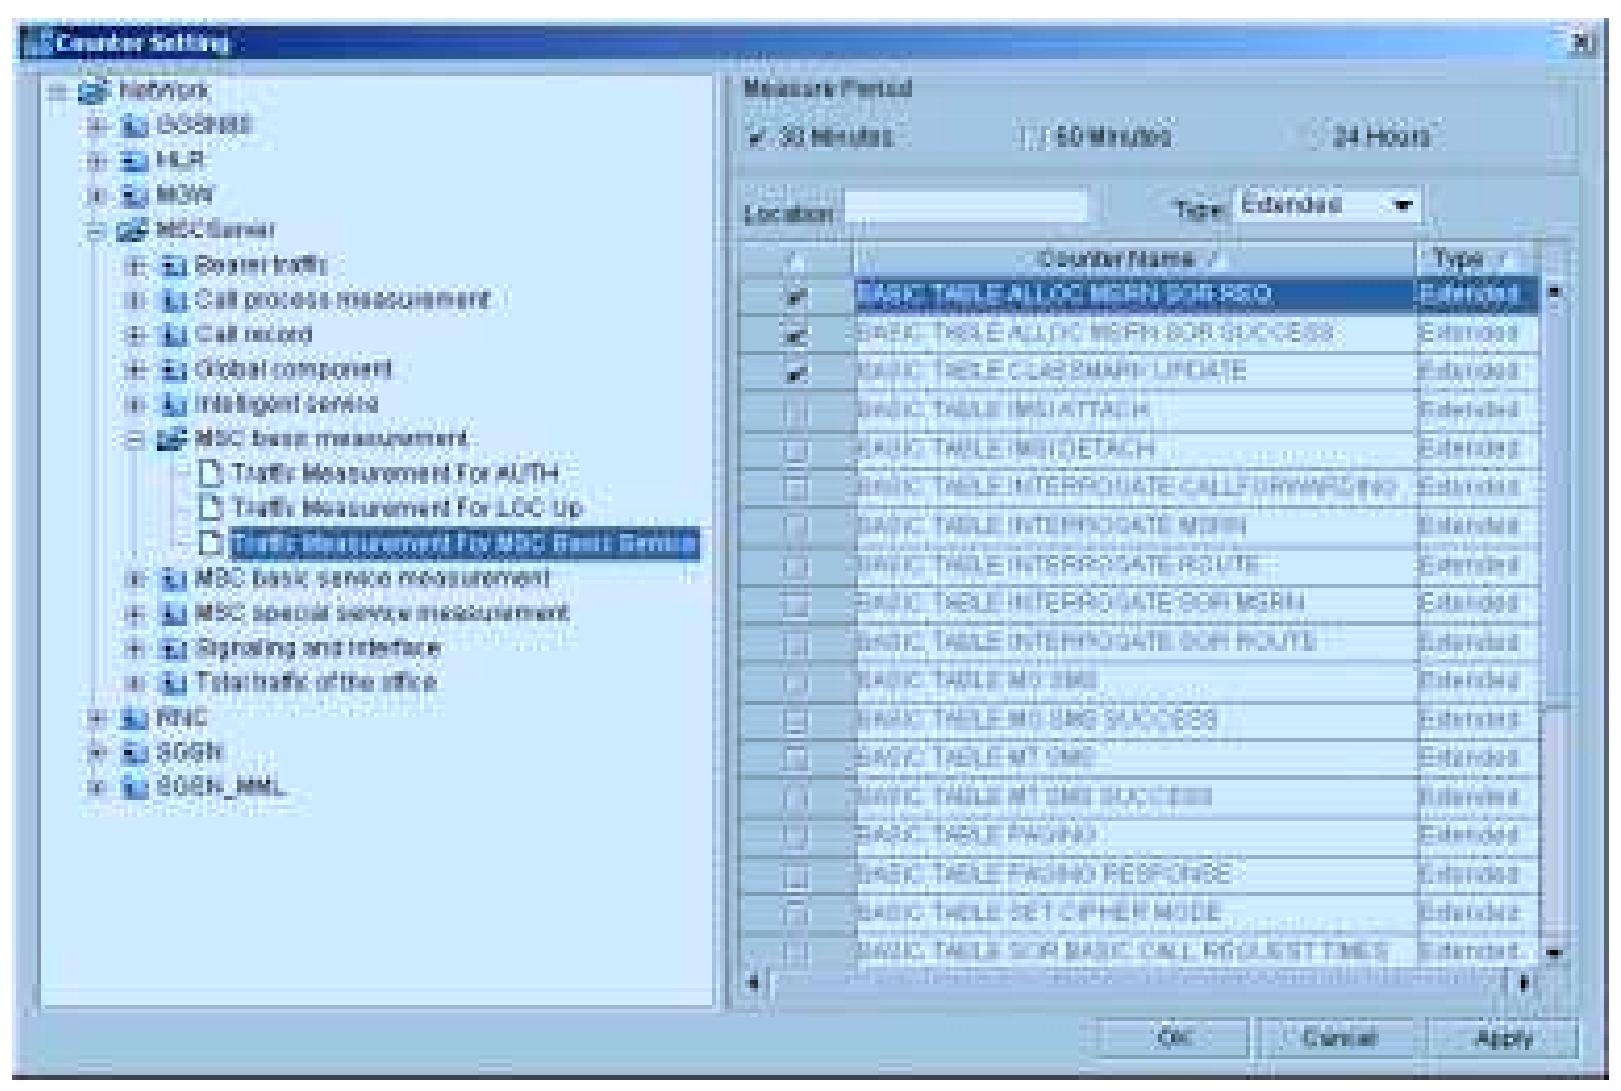
Task: Click the Location input field
Action: [967, 207]
